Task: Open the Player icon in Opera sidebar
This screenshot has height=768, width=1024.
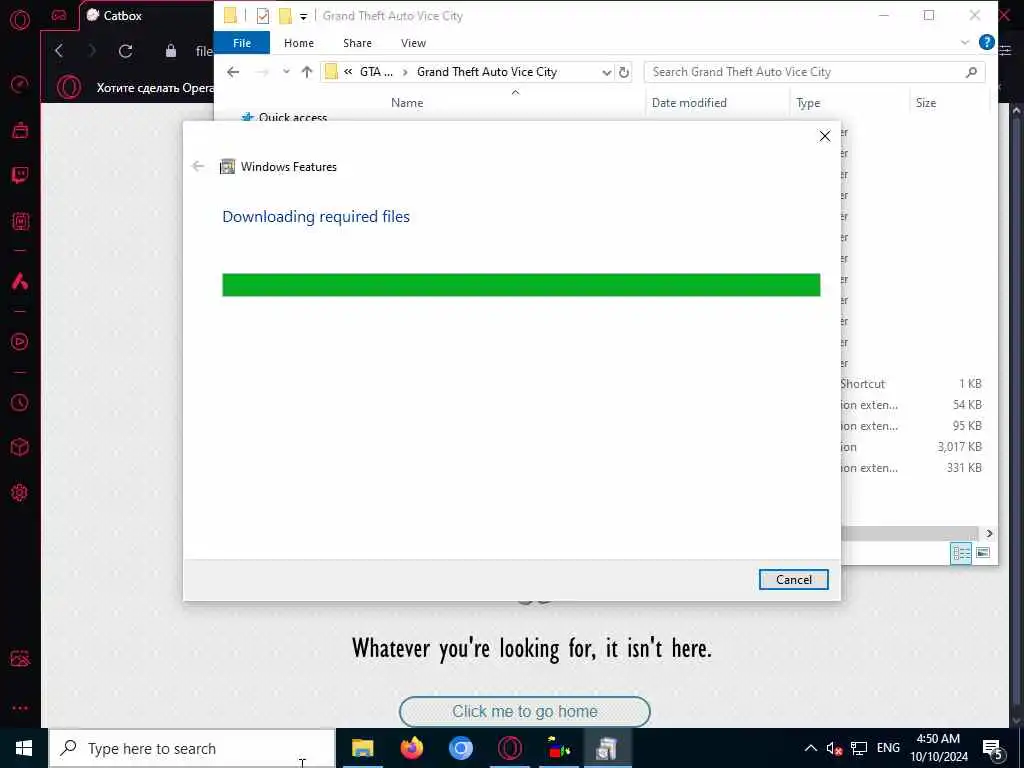Action: [x=20, y=342]
